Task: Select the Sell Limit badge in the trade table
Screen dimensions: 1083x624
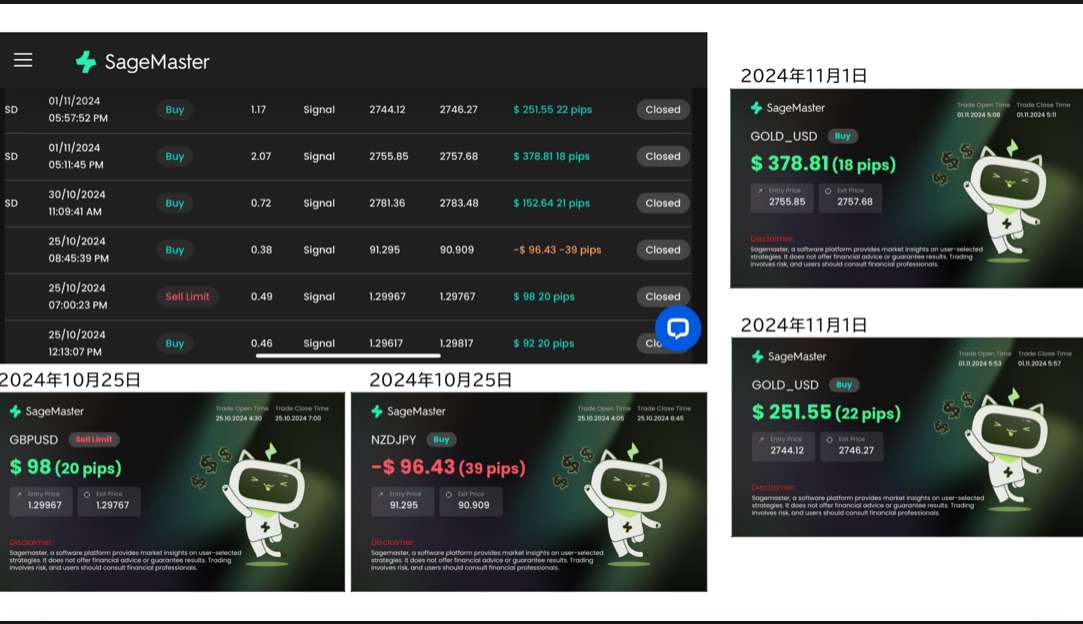Action: [x=188, y=297]
